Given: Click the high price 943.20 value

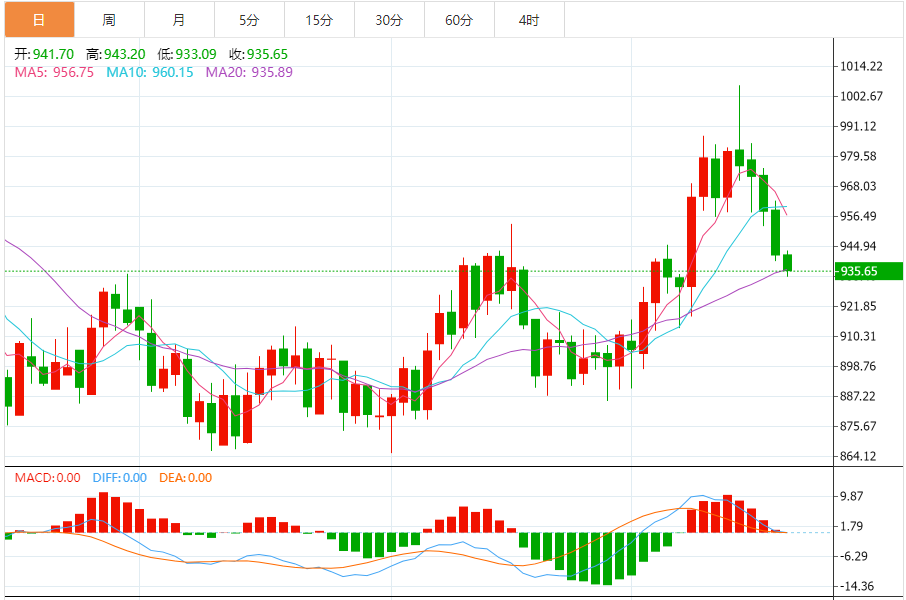Looking at the screenshot, I should 125,54.
